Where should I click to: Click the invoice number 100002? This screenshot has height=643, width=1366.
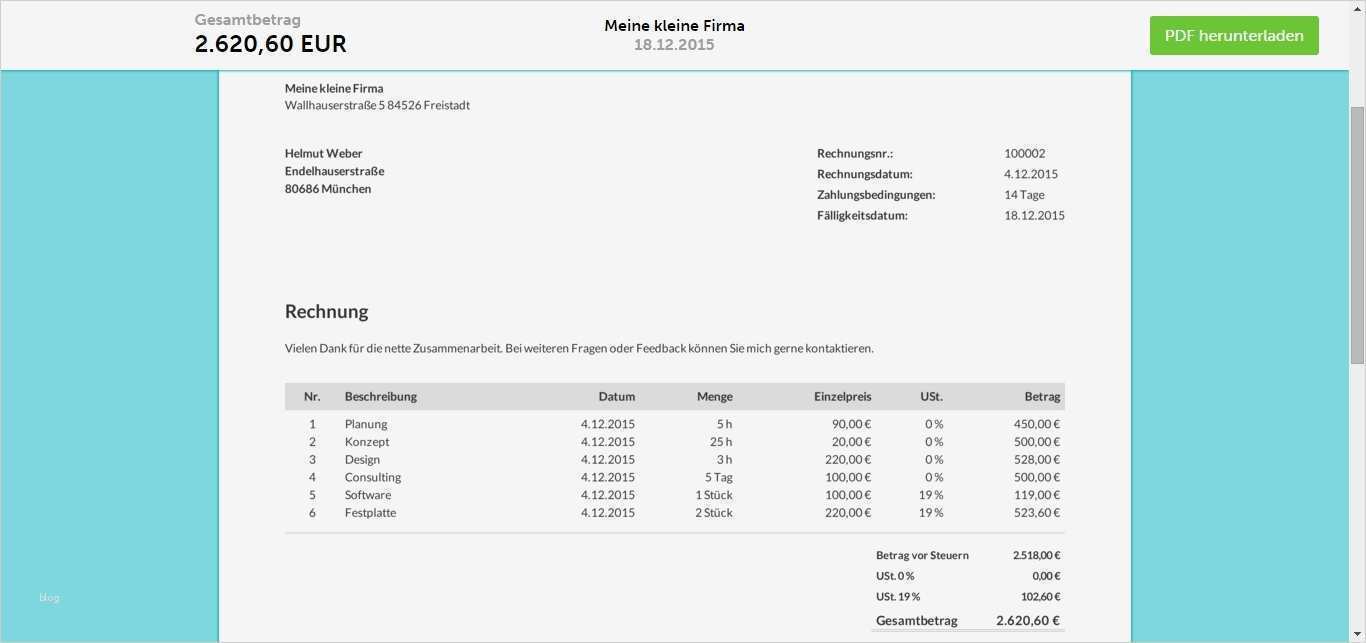(x=1024, y=154)
